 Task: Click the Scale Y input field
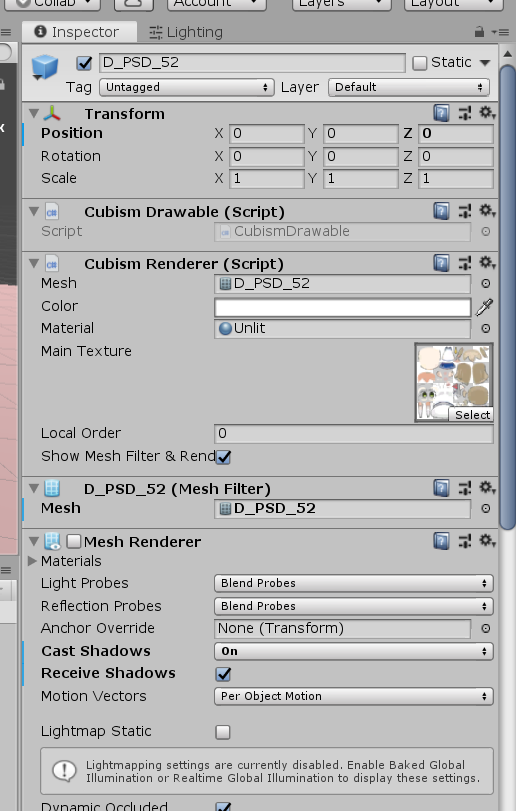[x=361, y=178]
